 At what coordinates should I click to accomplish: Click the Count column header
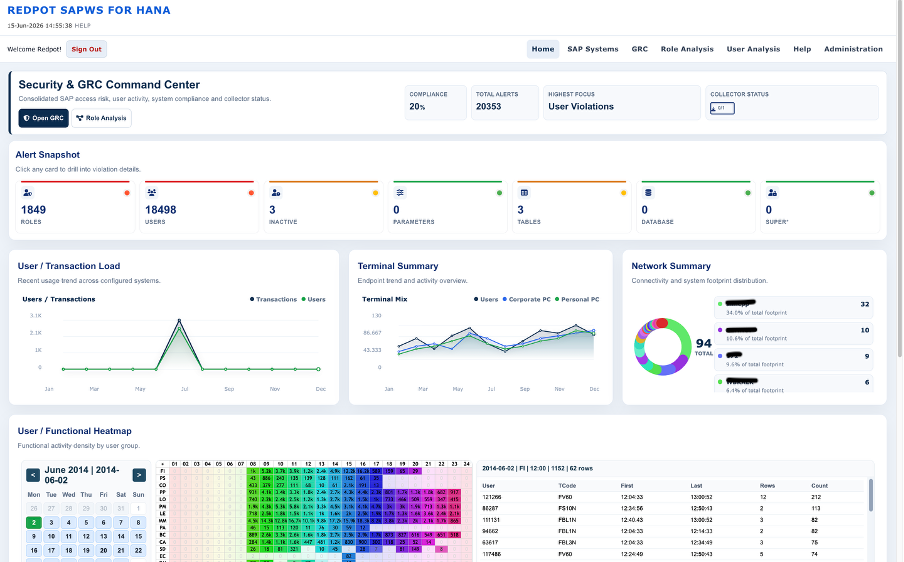pos(819,486)
